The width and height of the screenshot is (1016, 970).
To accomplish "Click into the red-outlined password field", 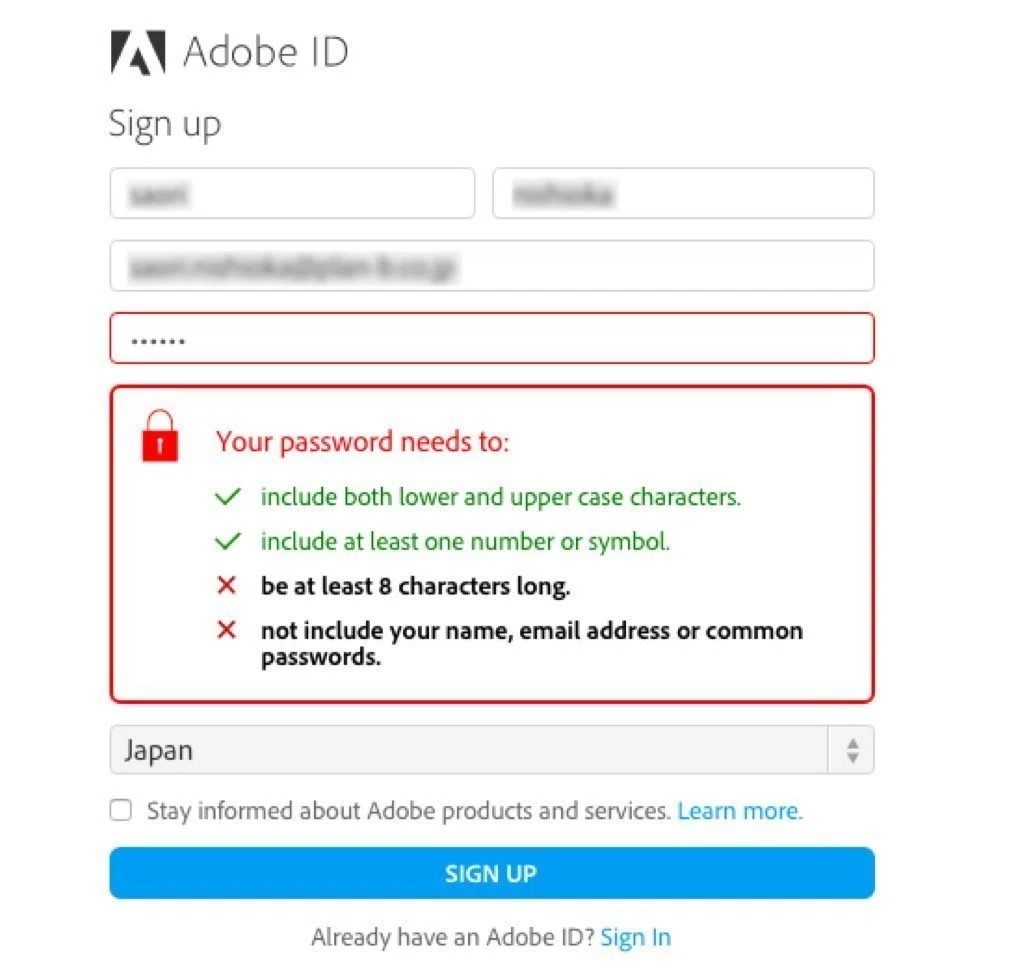I will tap(492, 338).
